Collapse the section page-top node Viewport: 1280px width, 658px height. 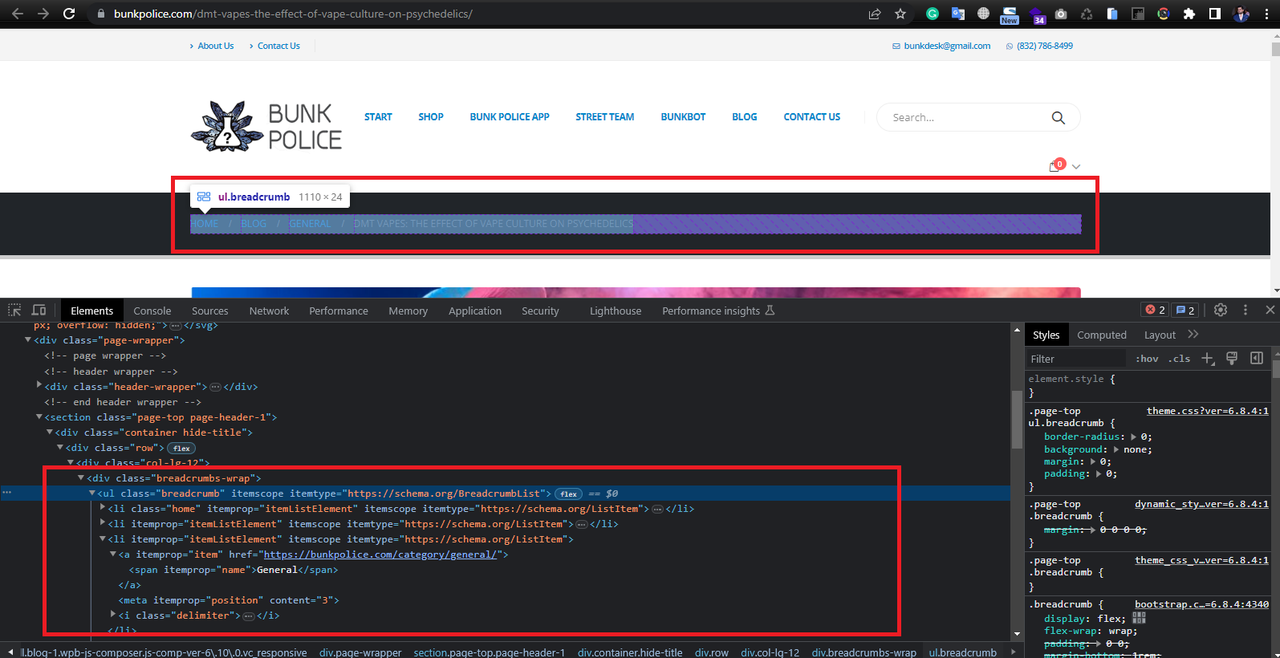pos(40,417)
